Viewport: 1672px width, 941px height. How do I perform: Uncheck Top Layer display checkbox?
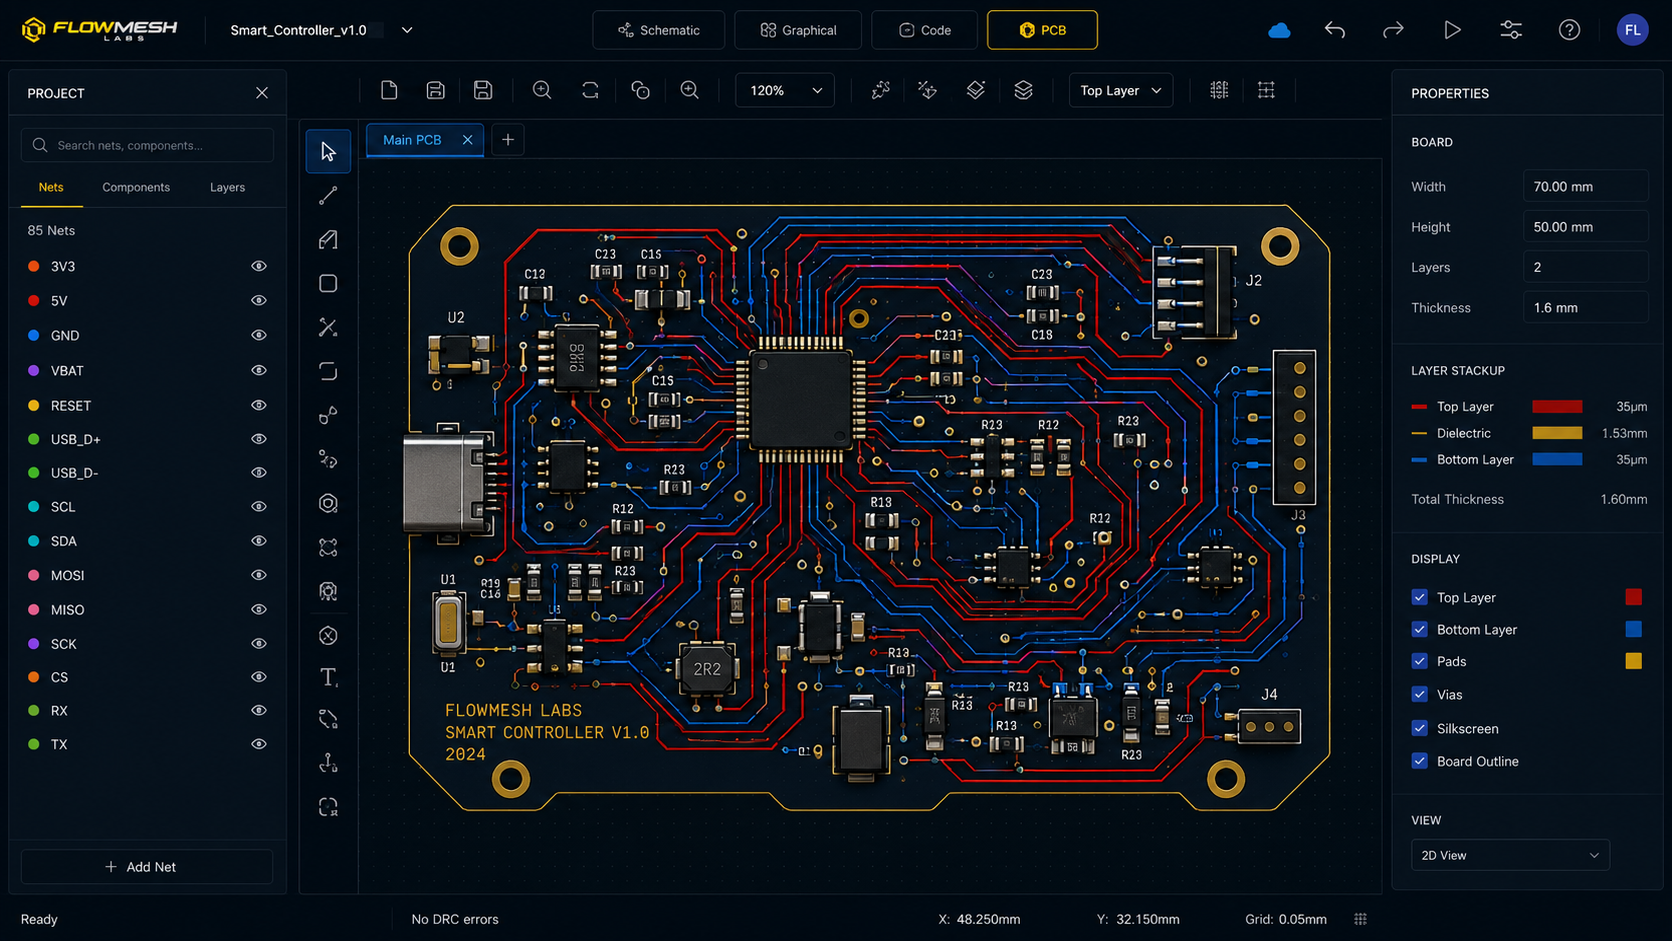(1419, 597)
